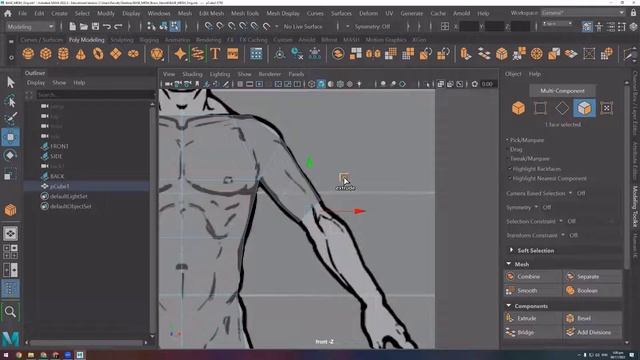
Task: Select the Paint Selection tool in toolbox
Action: click(10, 119)
